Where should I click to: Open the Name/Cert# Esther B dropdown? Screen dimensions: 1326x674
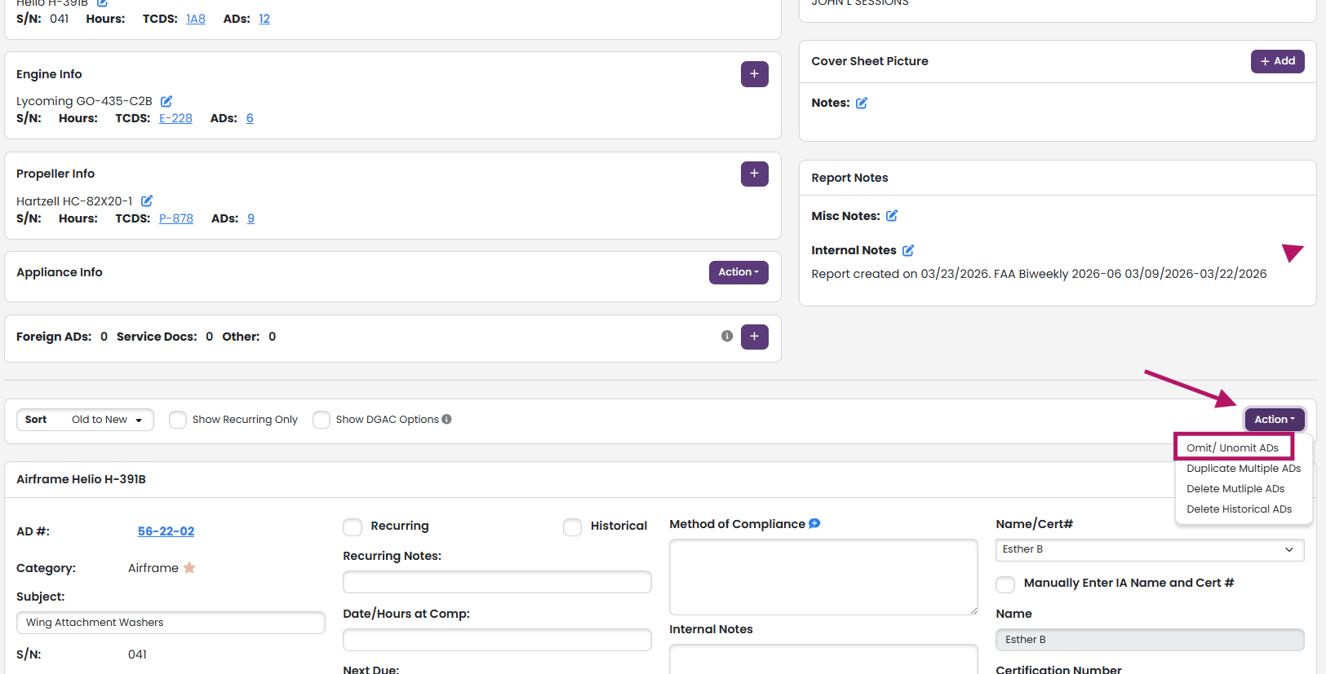1149,549
